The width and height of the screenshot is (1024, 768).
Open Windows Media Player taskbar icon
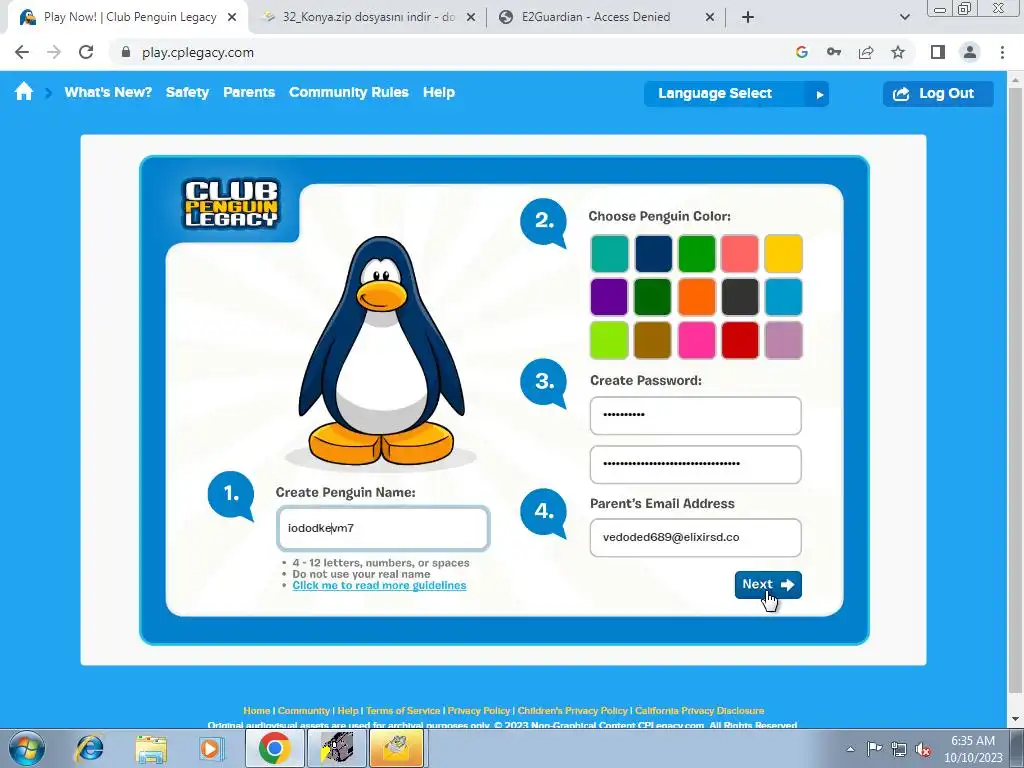coord(210,748)
